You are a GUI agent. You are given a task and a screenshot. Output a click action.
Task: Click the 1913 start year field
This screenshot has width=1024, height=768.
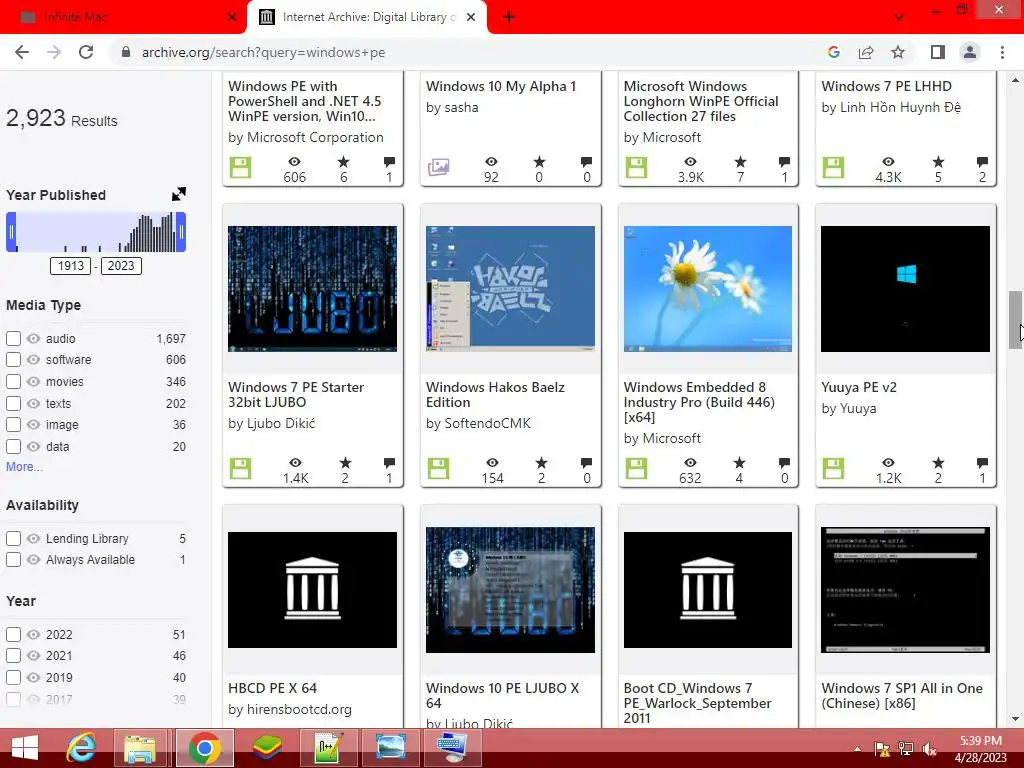(x=71, y=266)
